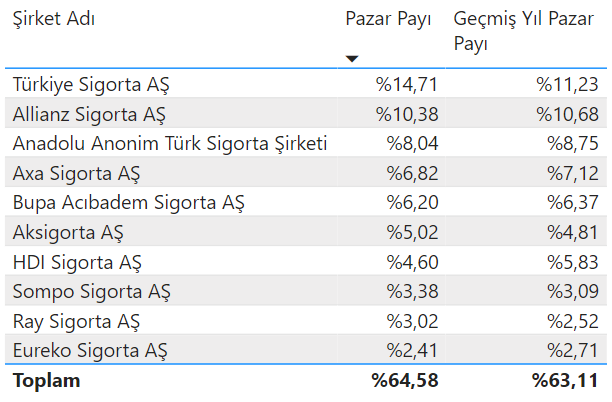The height and width of the screenshot is (402, 612).
Task: Select the %64,58 total market share
Action: [405, 381]
